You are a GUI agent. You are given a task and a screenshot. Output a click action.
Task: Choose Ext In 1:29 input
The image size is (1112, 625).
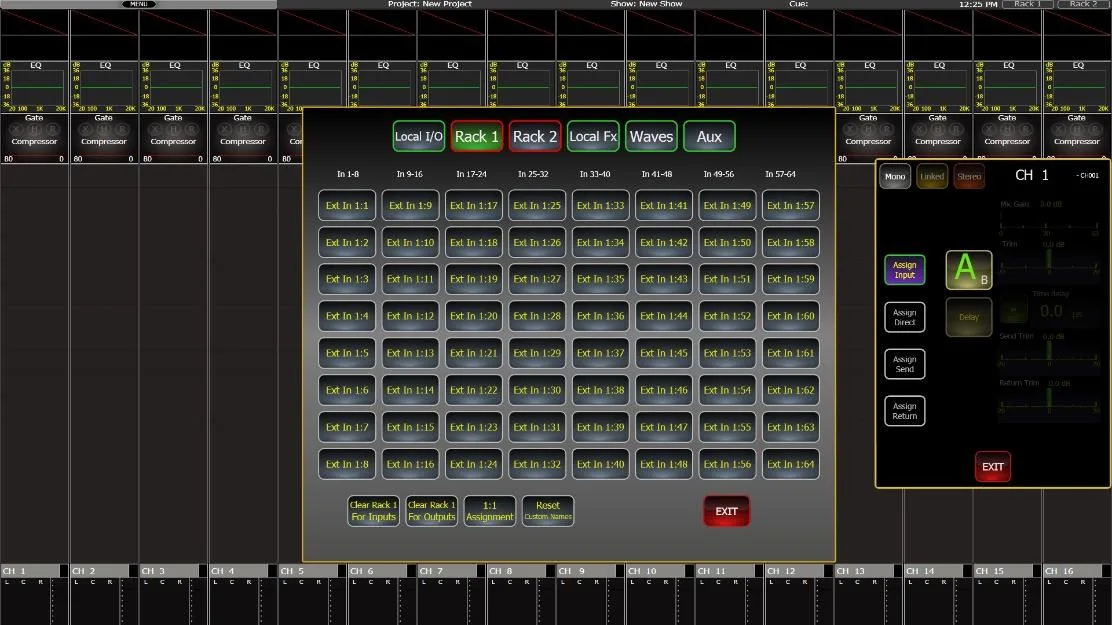(x=537, y=353)
